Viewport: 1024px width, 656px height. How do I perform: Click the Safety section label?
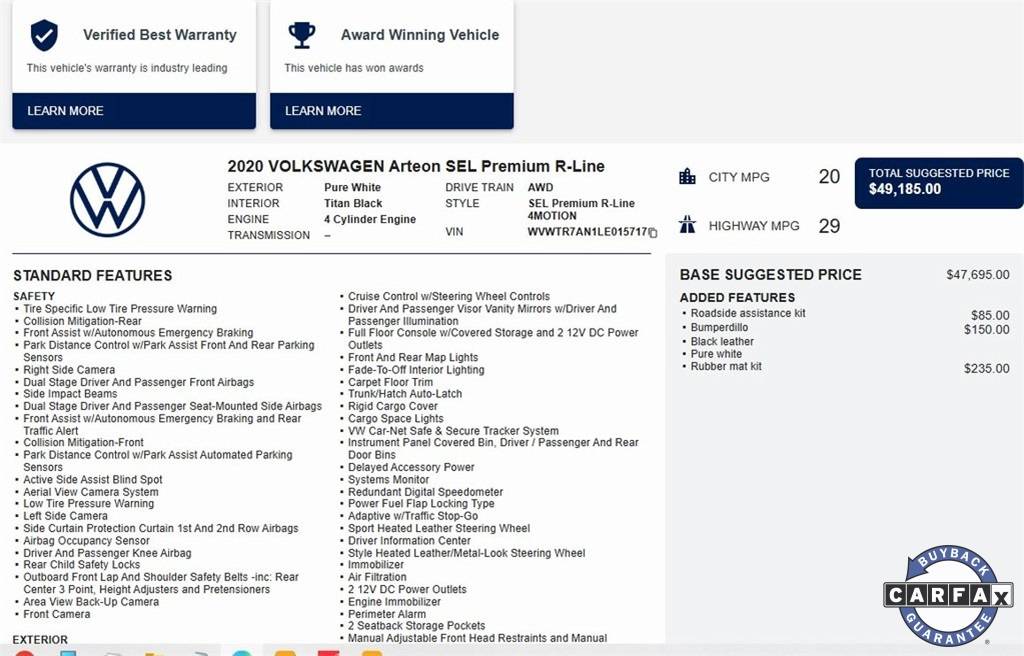point(34,296)
